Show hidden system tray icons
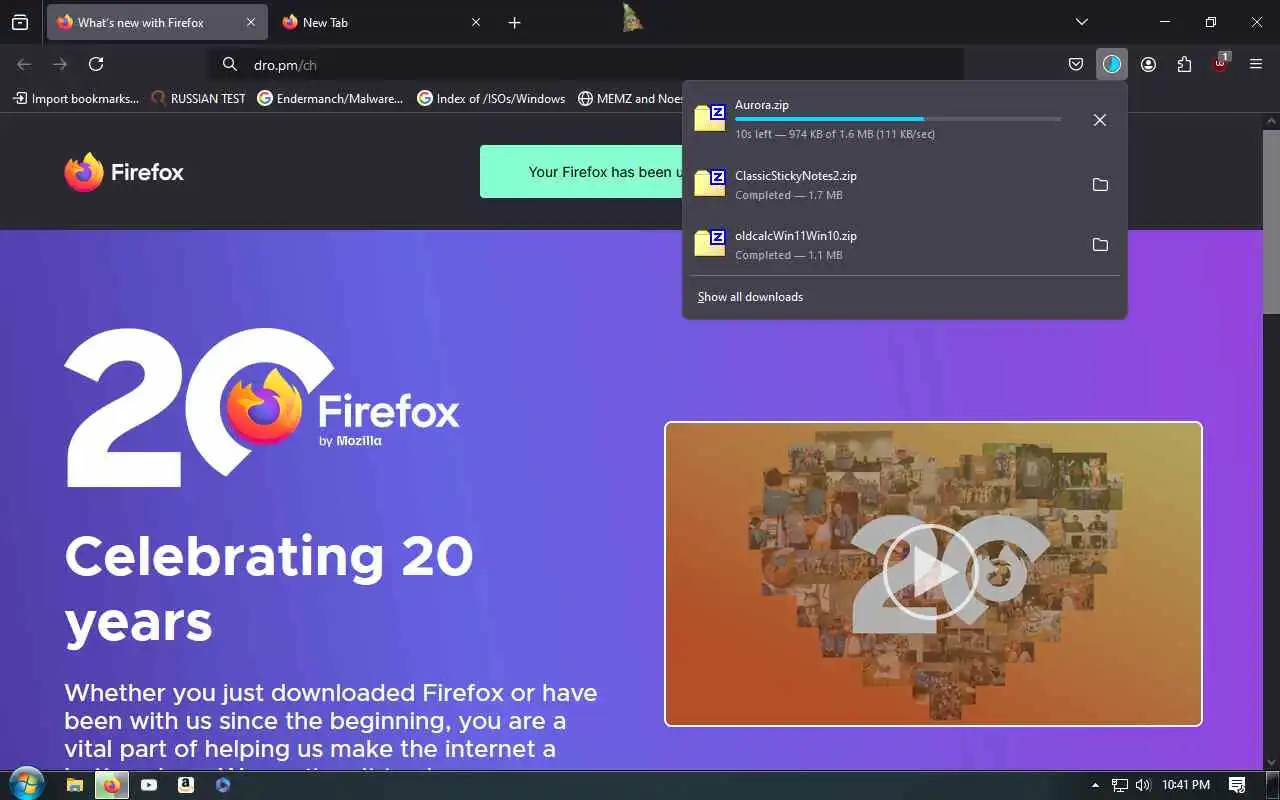1280x800 pixels. pyautogui.click(x=1095, y=785)
